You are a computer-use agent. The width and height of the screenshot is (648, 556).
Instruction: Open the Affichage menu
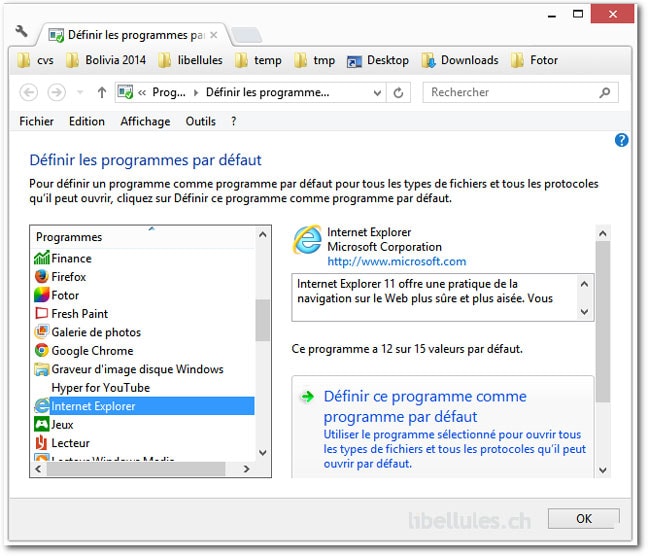click(x=145, y=122)
